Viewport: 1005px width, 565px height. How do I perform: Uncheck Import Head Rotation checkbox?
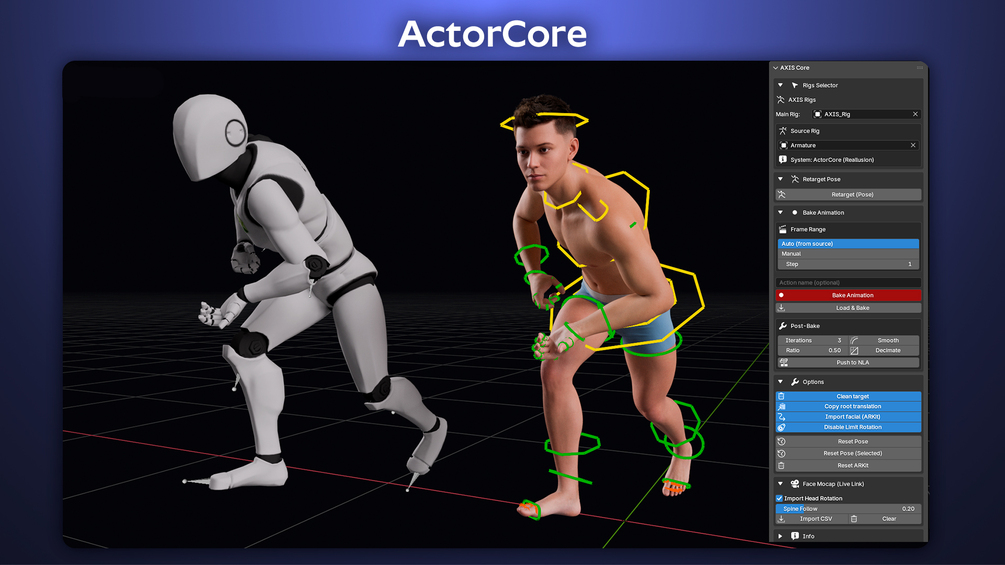(x=779, y=498)
